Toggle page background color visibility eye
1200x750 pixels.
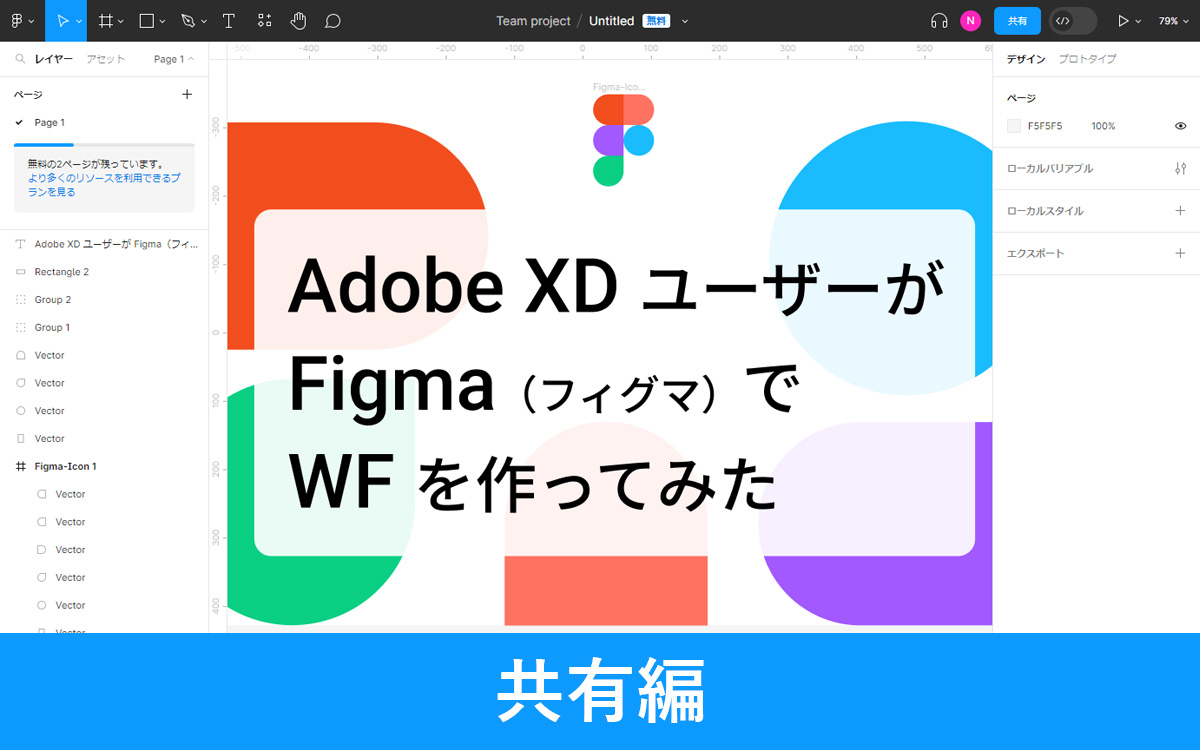1180,126
